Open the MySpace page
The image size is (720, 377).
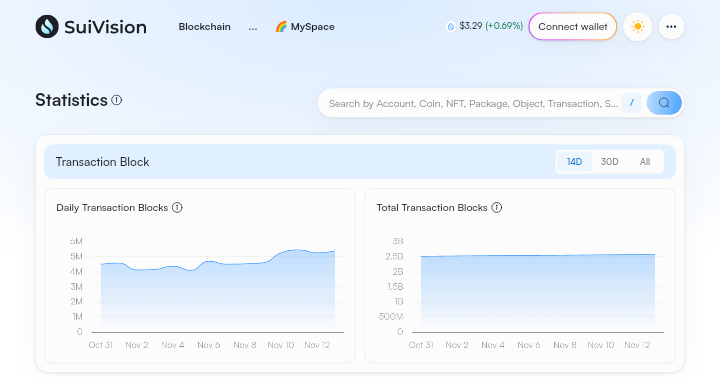tap(305, 27)
